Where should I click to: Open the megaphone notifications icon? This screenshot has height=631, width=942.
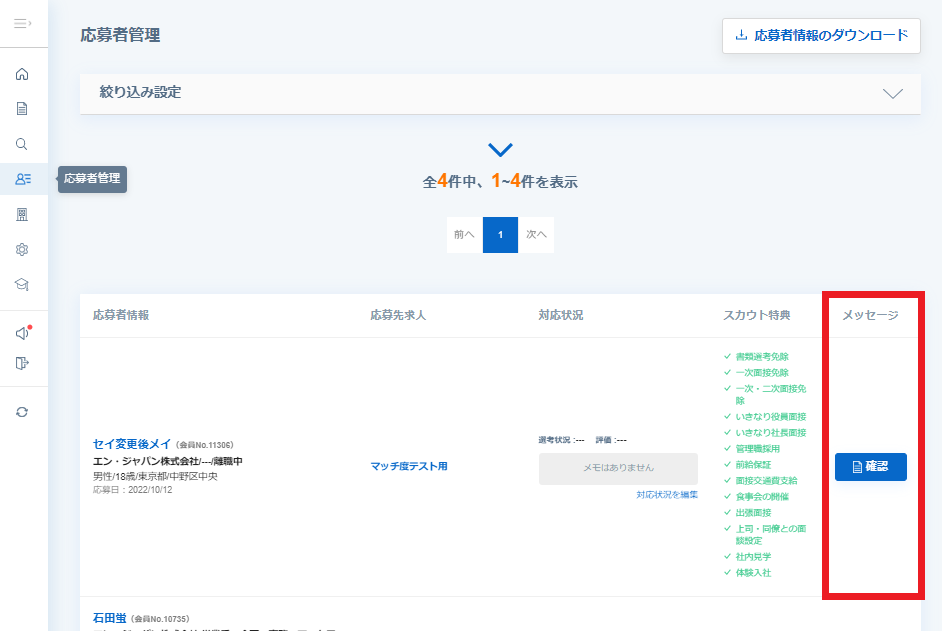coord(23,332)
